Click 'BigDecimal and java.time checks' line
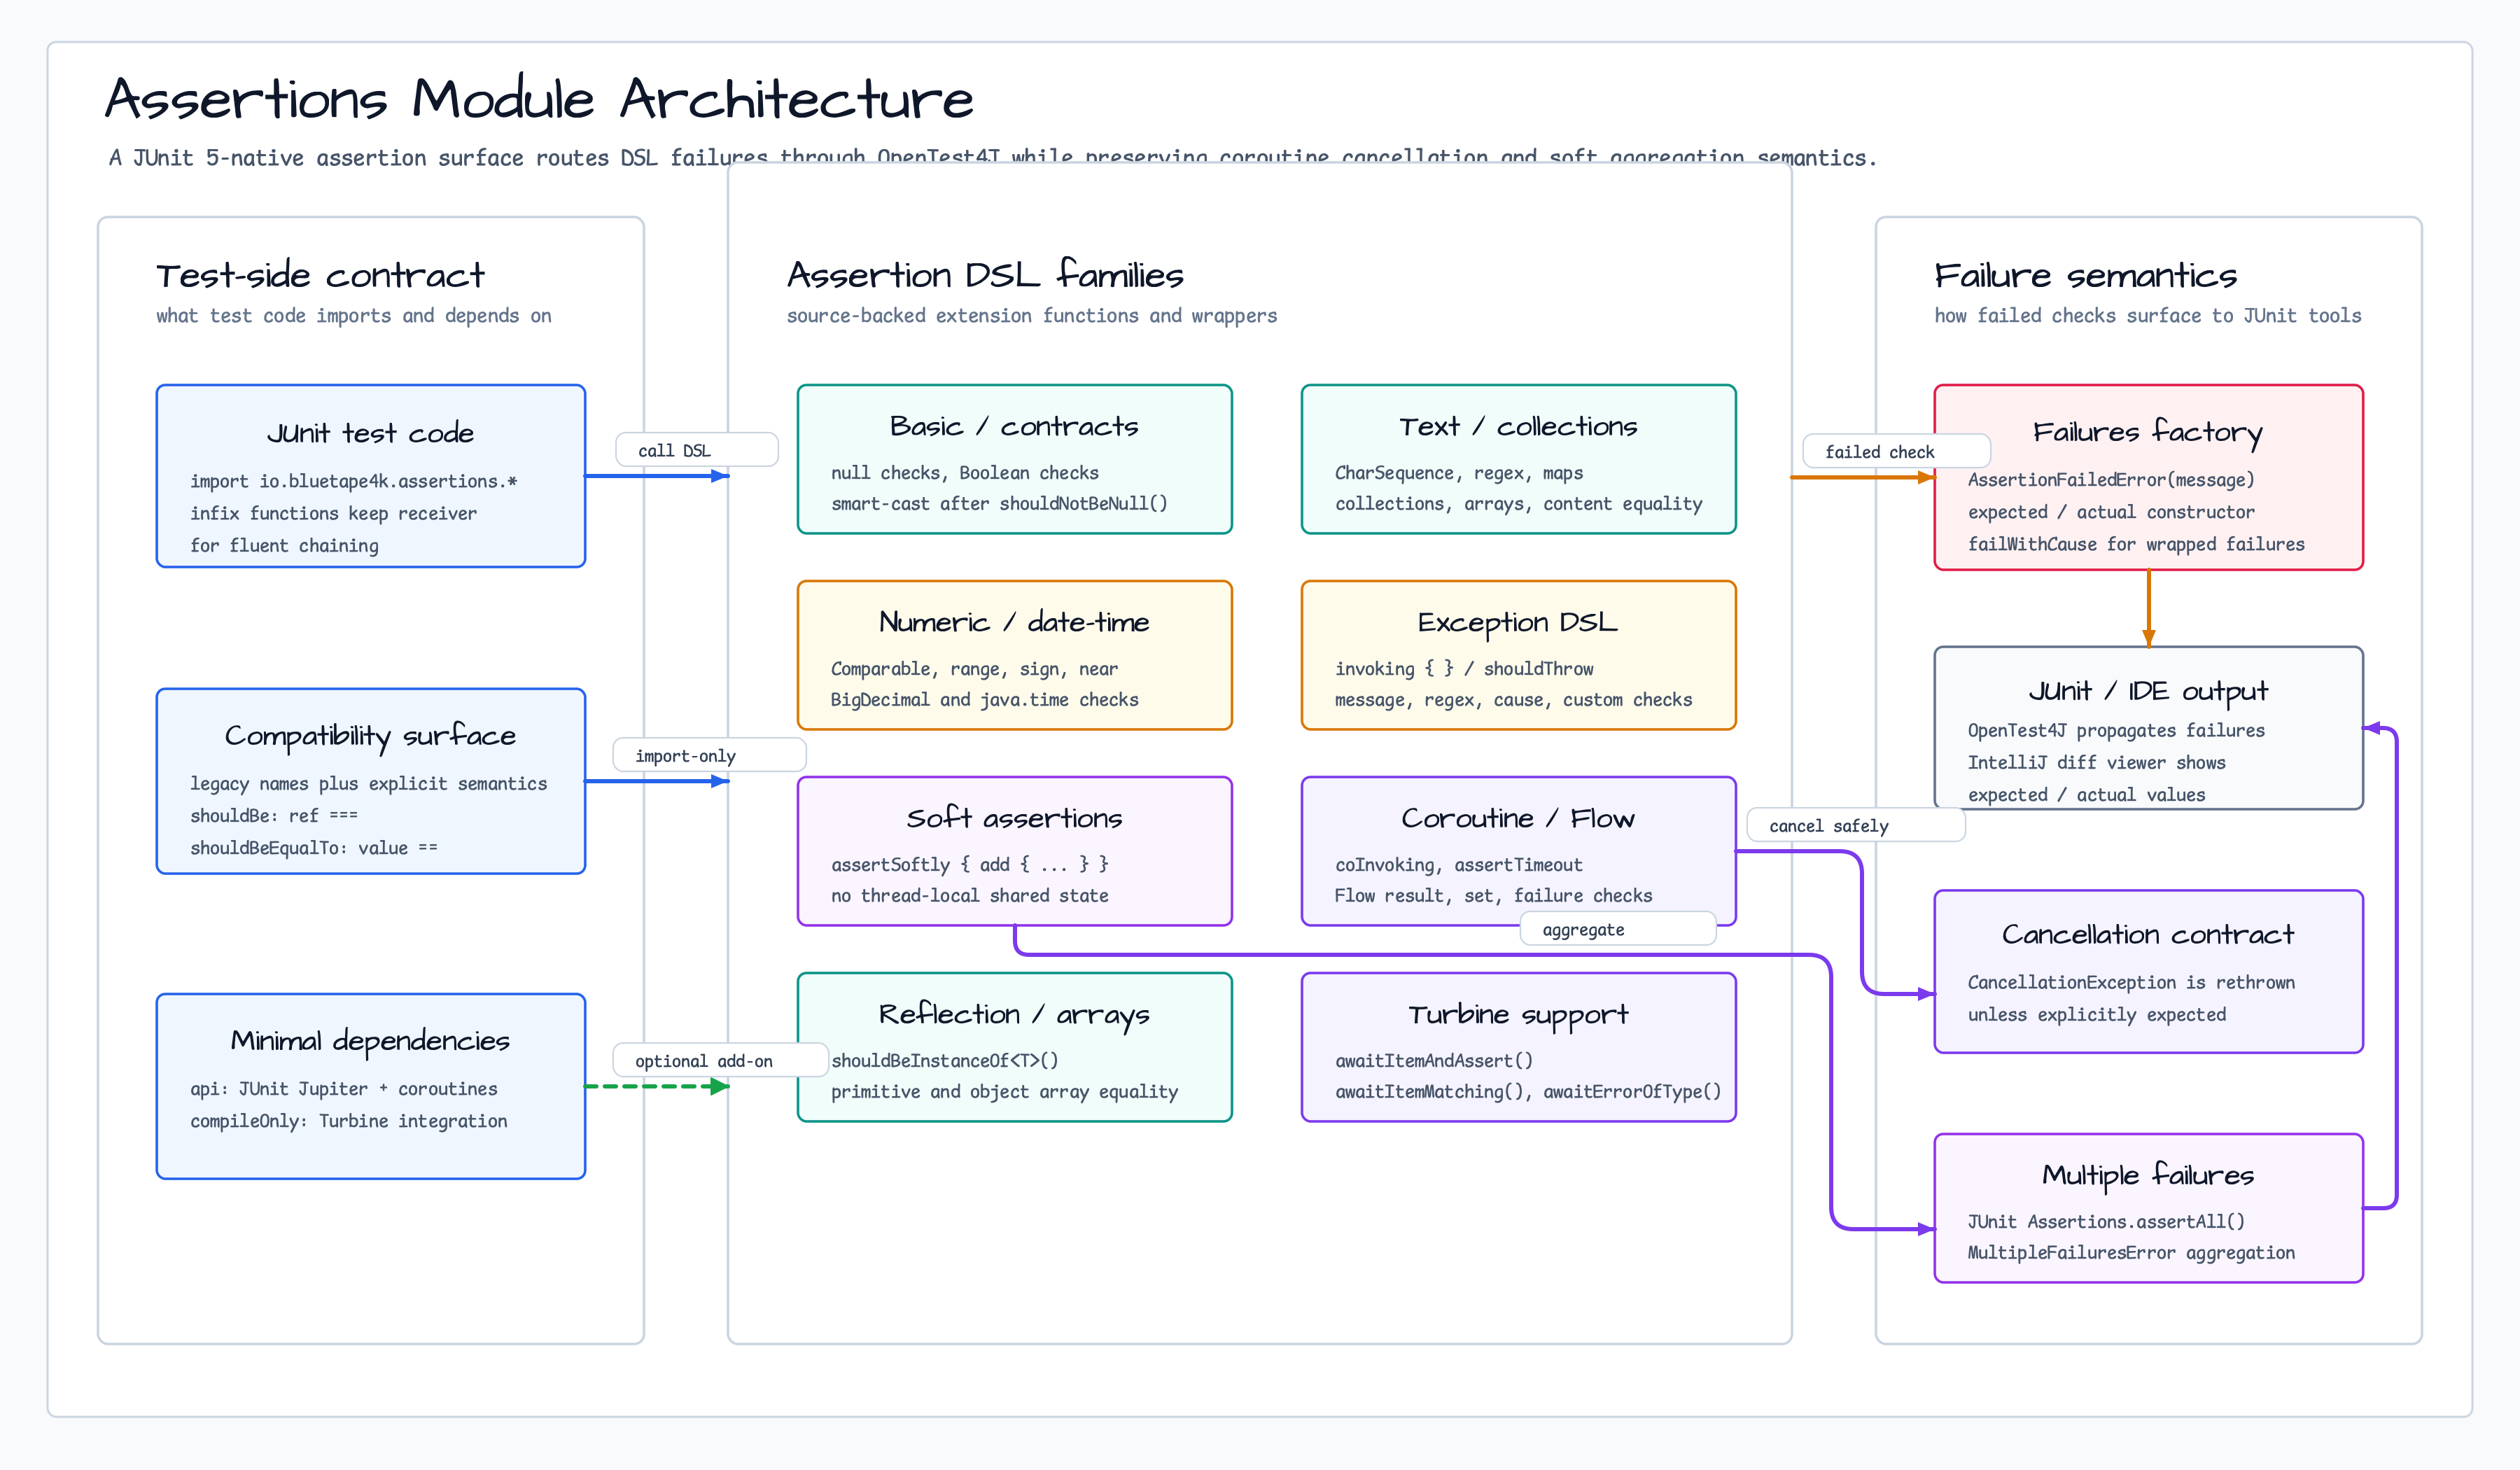The image size is (2520, 1470). tap(985, 699)
